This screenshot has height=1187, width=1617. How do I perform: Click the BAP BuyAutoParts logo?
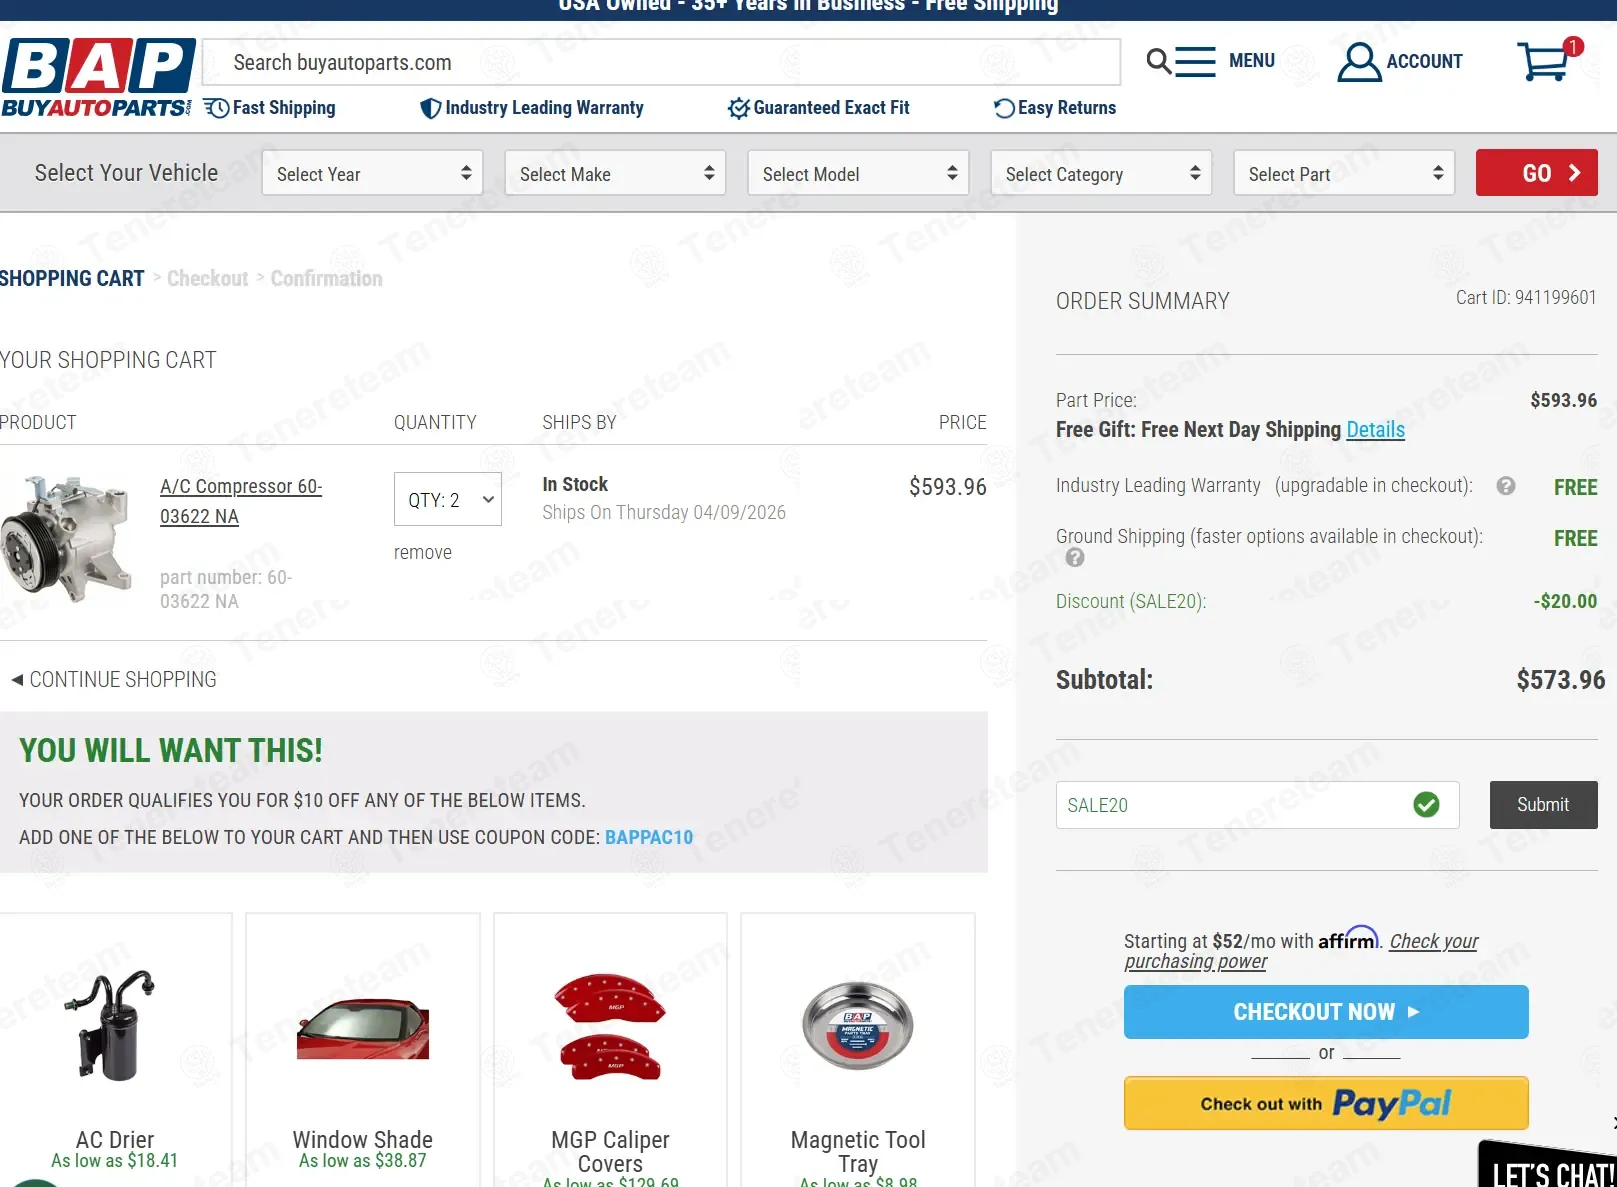click(x=97, y=78)
